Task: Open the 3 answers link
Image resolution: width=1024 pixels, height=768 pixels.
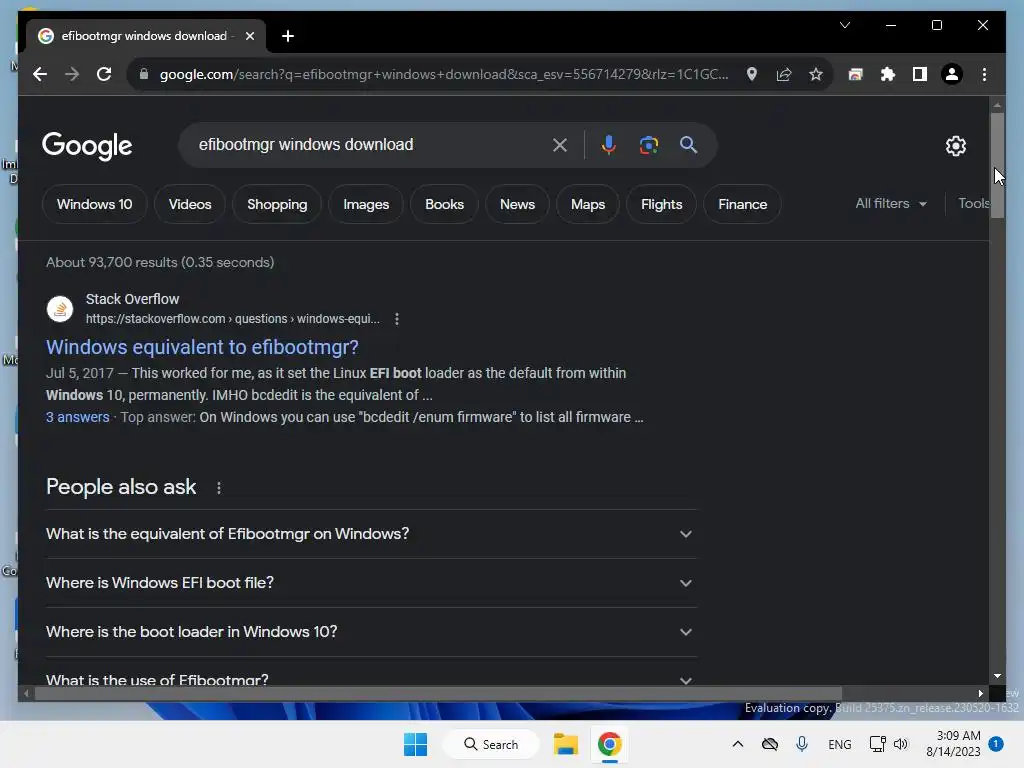Action: pyautogui.click(x=78, y=417)
